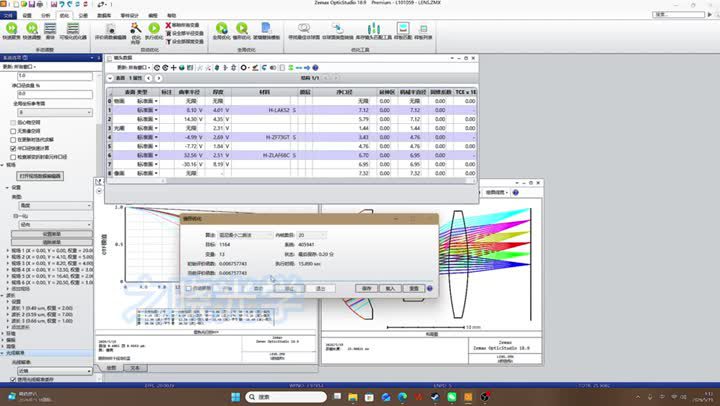Image resolution: width=720 pixels, height=406 pixels.
Task: Click 打开视场数据编辑器 button
Action: (40, 176)
